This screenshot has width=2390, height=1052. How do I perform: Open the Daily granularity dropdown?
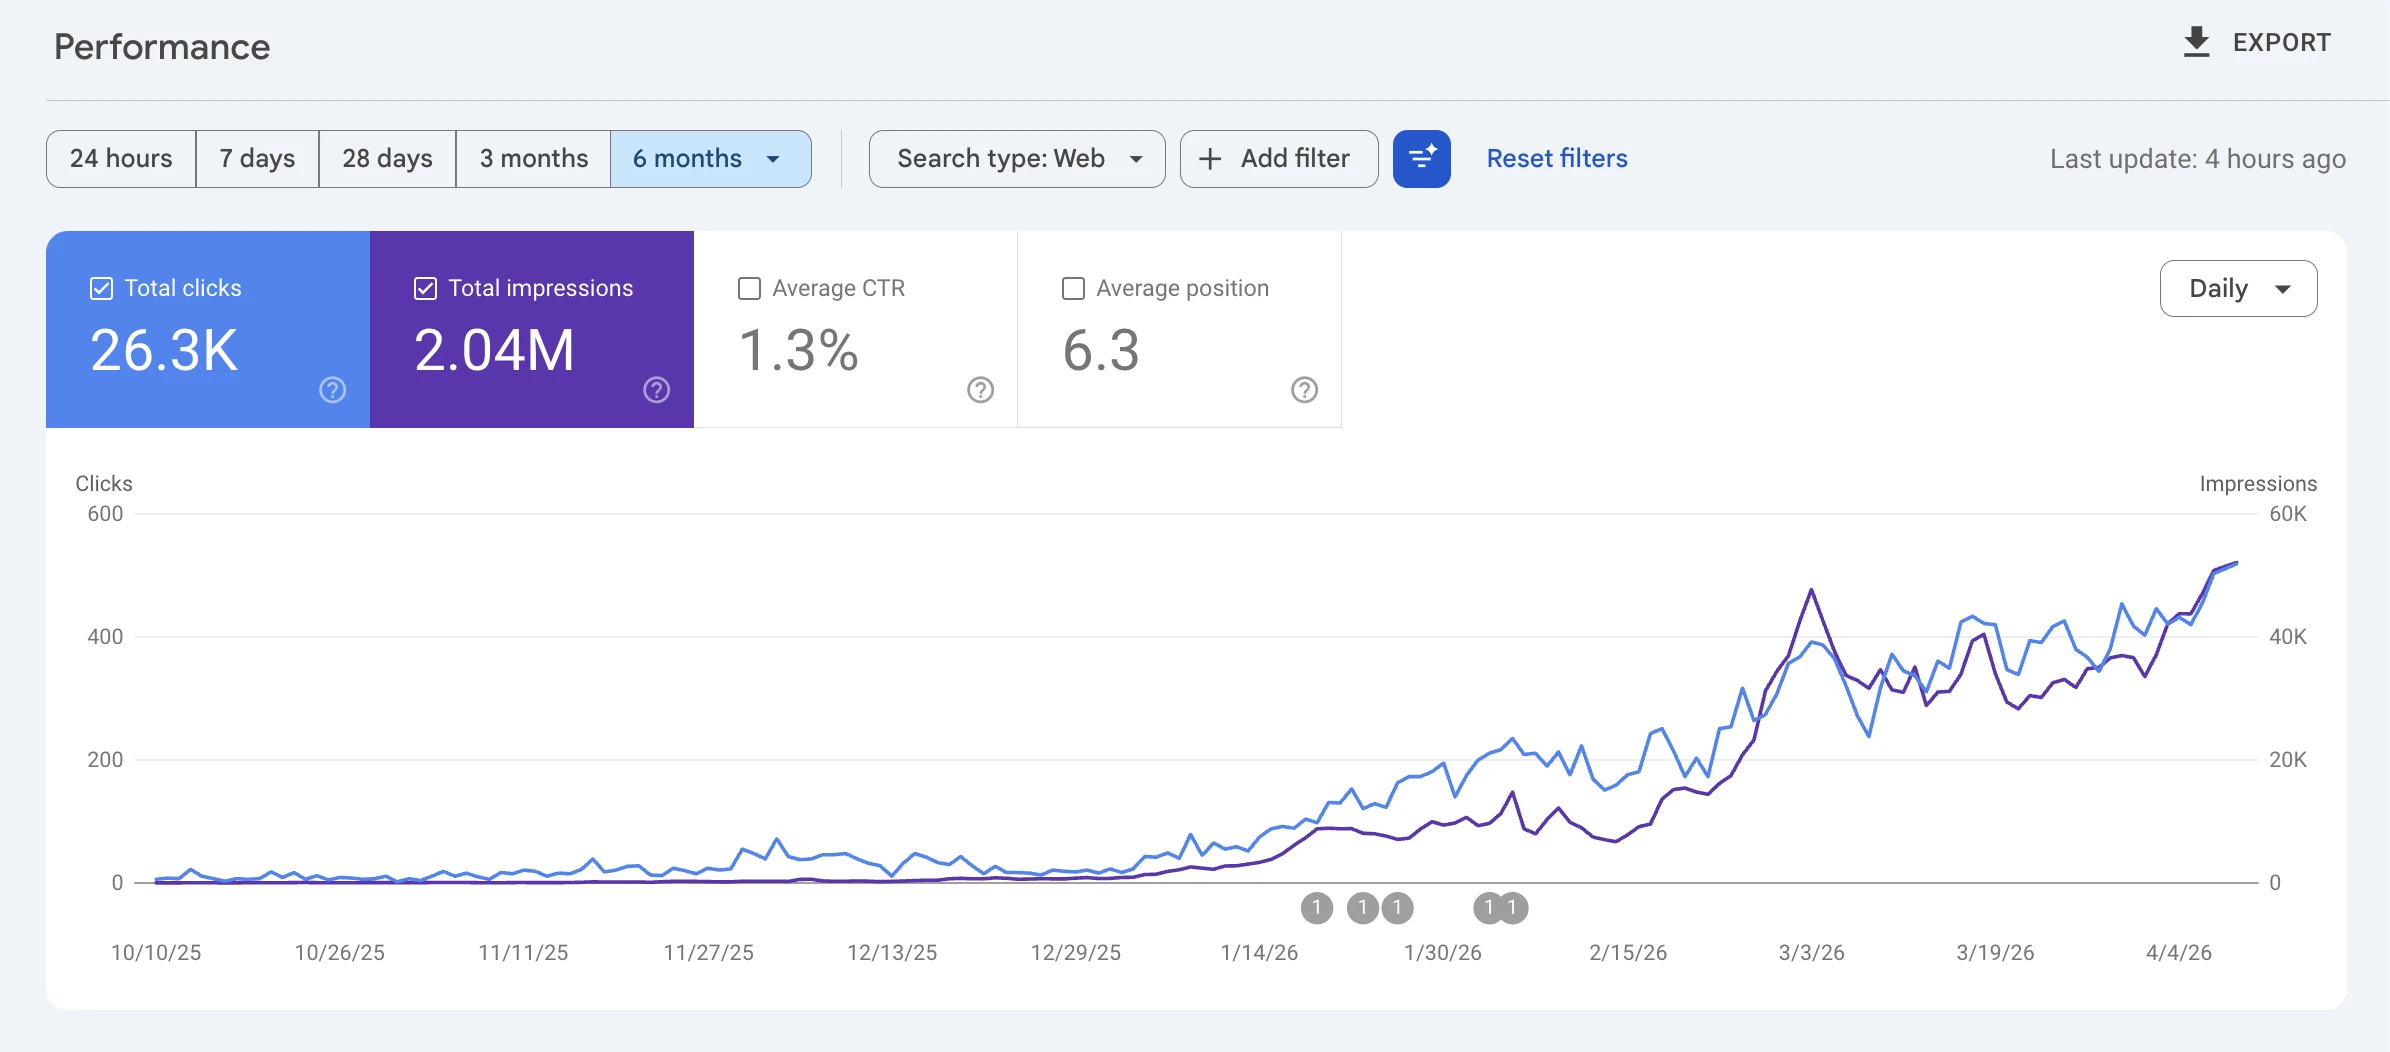(2238, 288)
